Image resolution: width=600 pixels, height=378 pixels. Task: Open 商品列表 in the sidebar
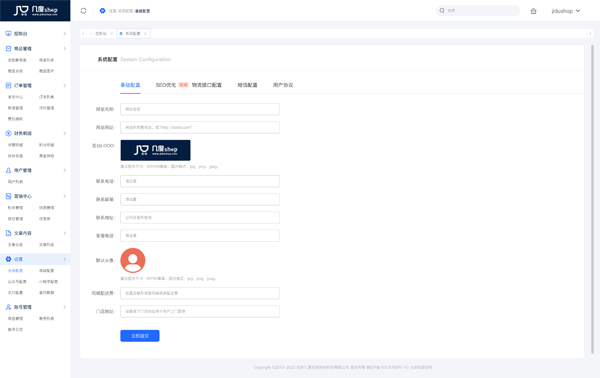(x=46, y=60)
